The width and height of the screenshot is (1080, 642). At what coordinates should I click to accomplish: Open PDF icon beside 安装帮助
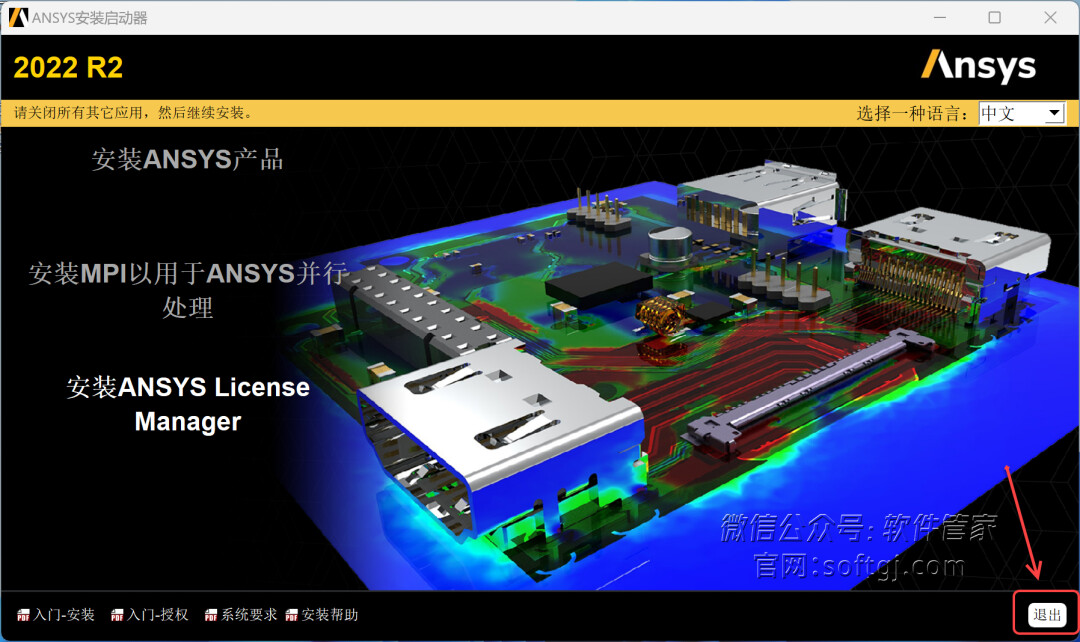click(x=292, y=615)
